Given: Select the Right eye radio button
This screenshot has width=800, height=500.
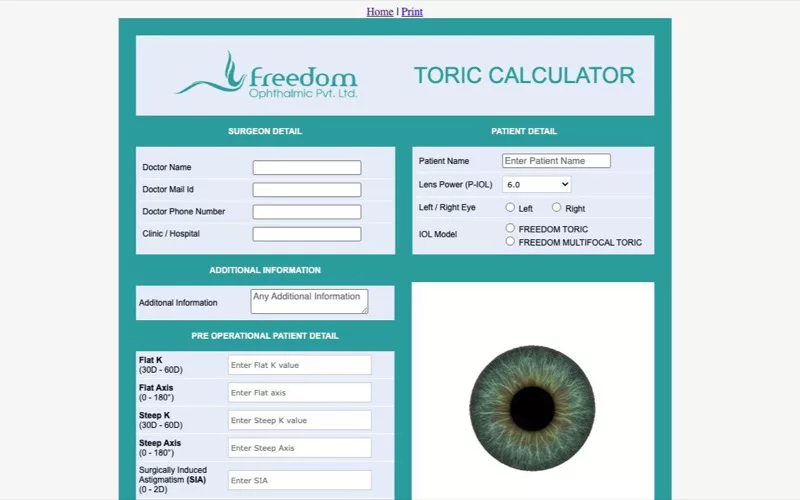Looking at the screenshot, I should (x=556, y=207).
